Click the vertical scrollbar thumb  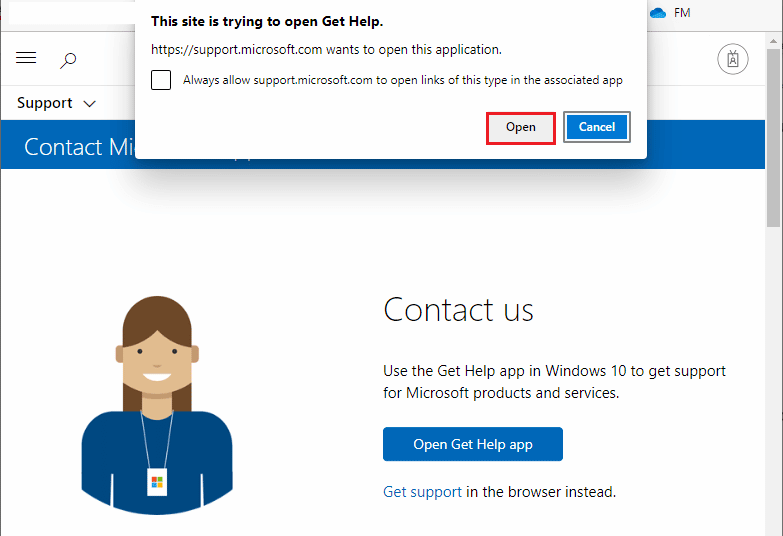[x=774, y=137]
